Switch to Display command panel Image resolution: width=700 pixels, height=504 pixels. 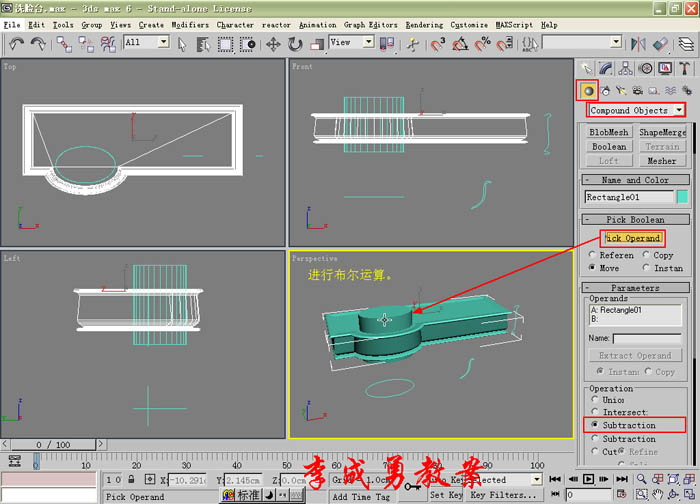(x=665, y=68)
